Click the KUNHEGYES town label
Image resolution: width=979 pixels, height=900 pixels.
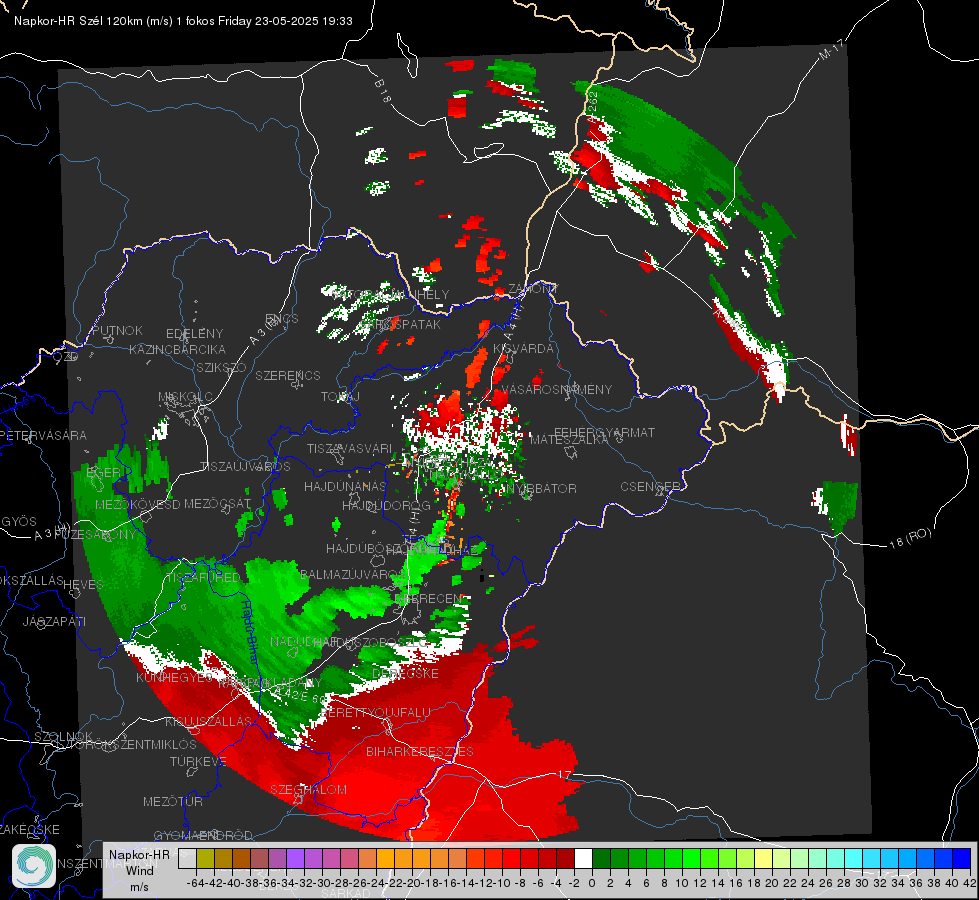coord(174,678)
